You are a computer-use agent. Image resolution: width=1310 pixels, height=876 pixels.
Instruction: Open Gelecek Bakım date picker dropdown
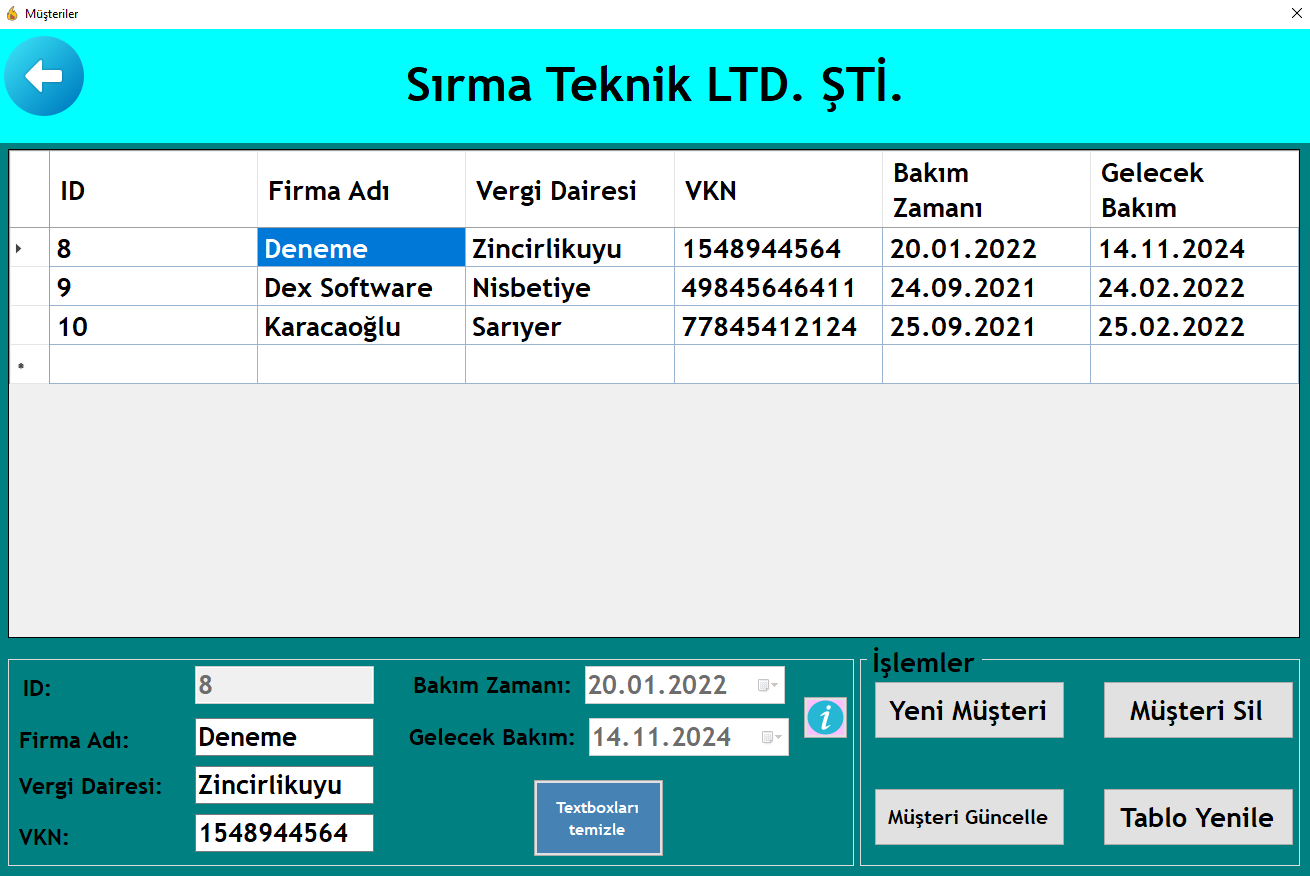coord(772,737)
